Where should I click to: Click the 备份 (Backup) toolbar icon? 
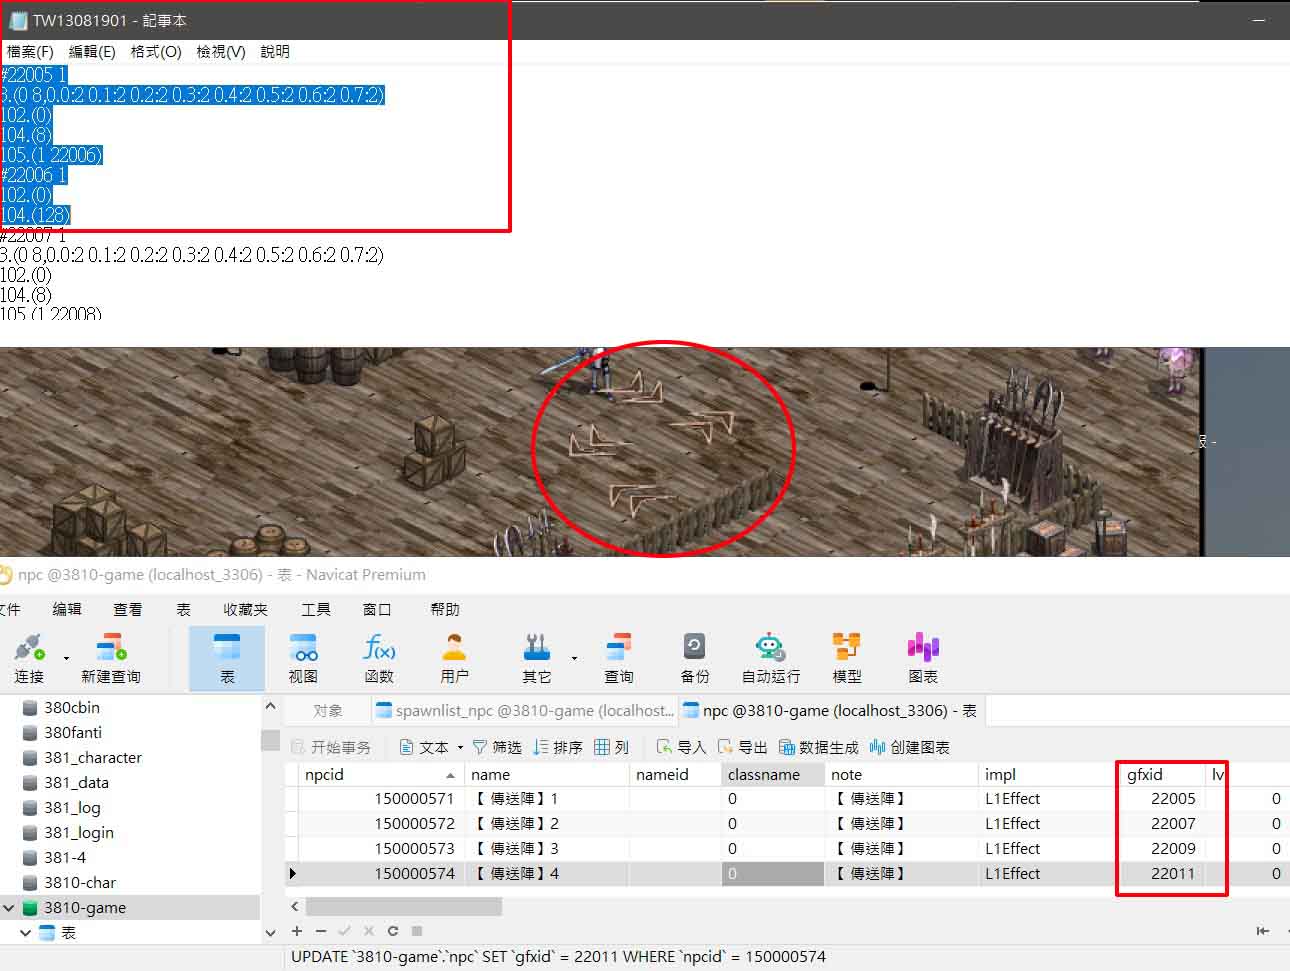[695, 658]
